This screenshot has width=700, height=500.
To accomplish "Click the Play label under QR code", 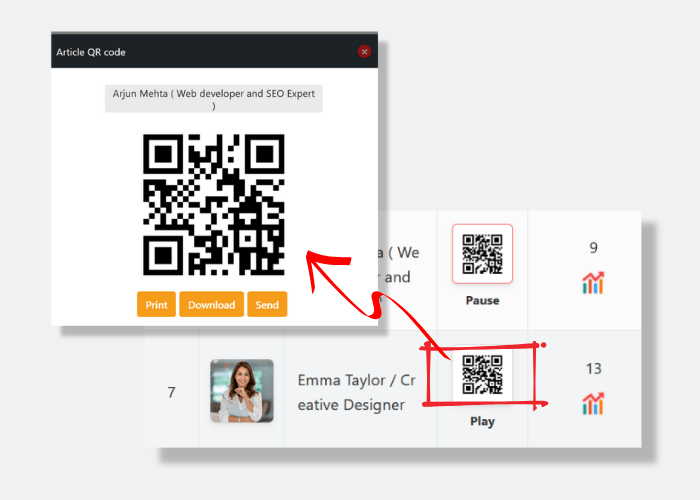I will [482, 421].
